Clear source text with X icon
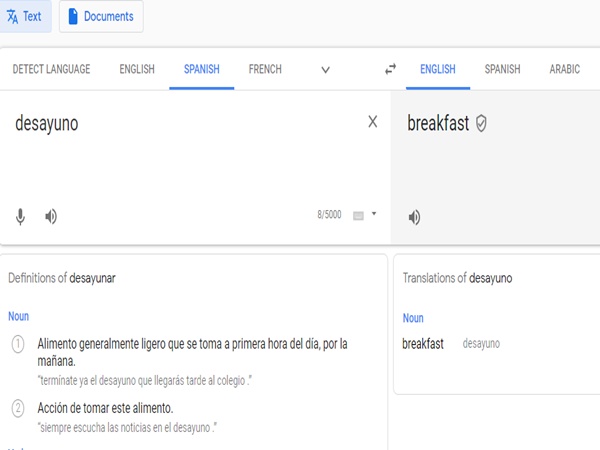600x450 pixels. point(373,122)
